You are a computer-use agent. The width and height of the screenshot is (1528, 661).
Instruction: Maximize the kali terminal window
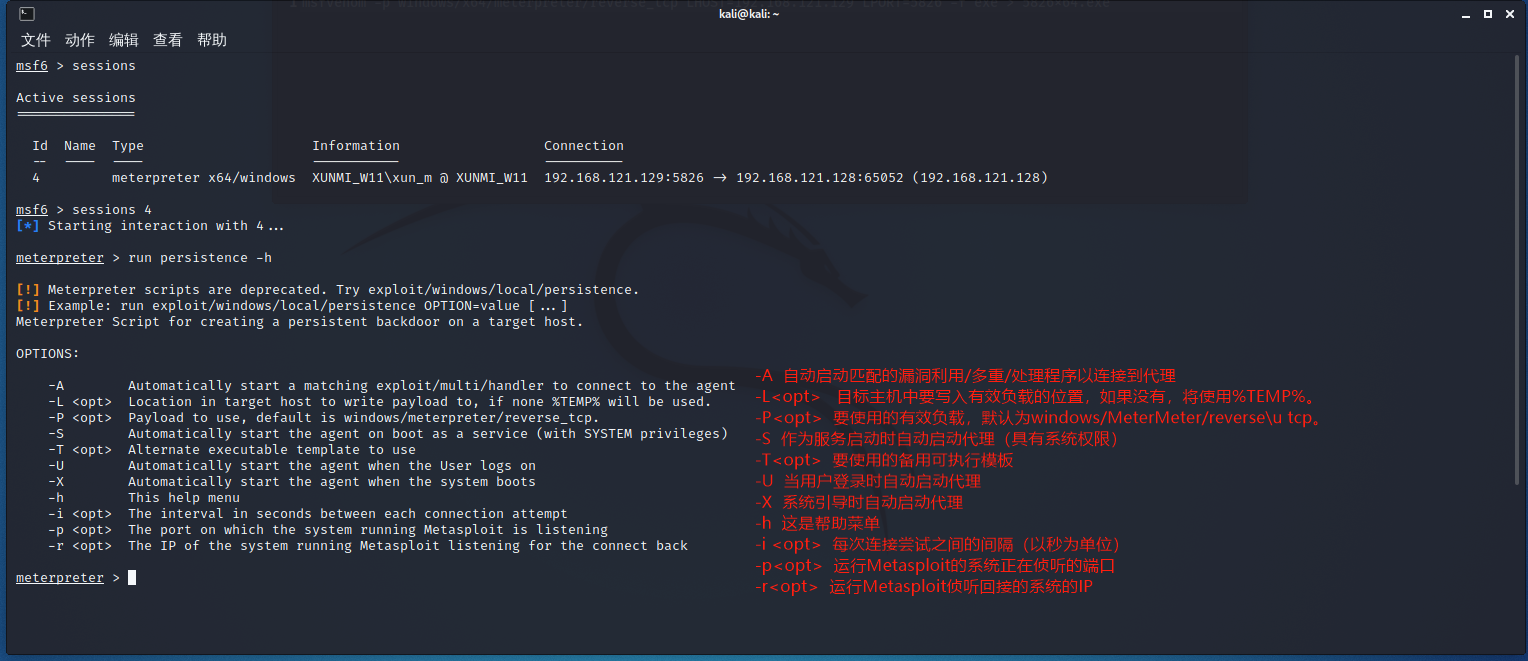[1487, 14]
